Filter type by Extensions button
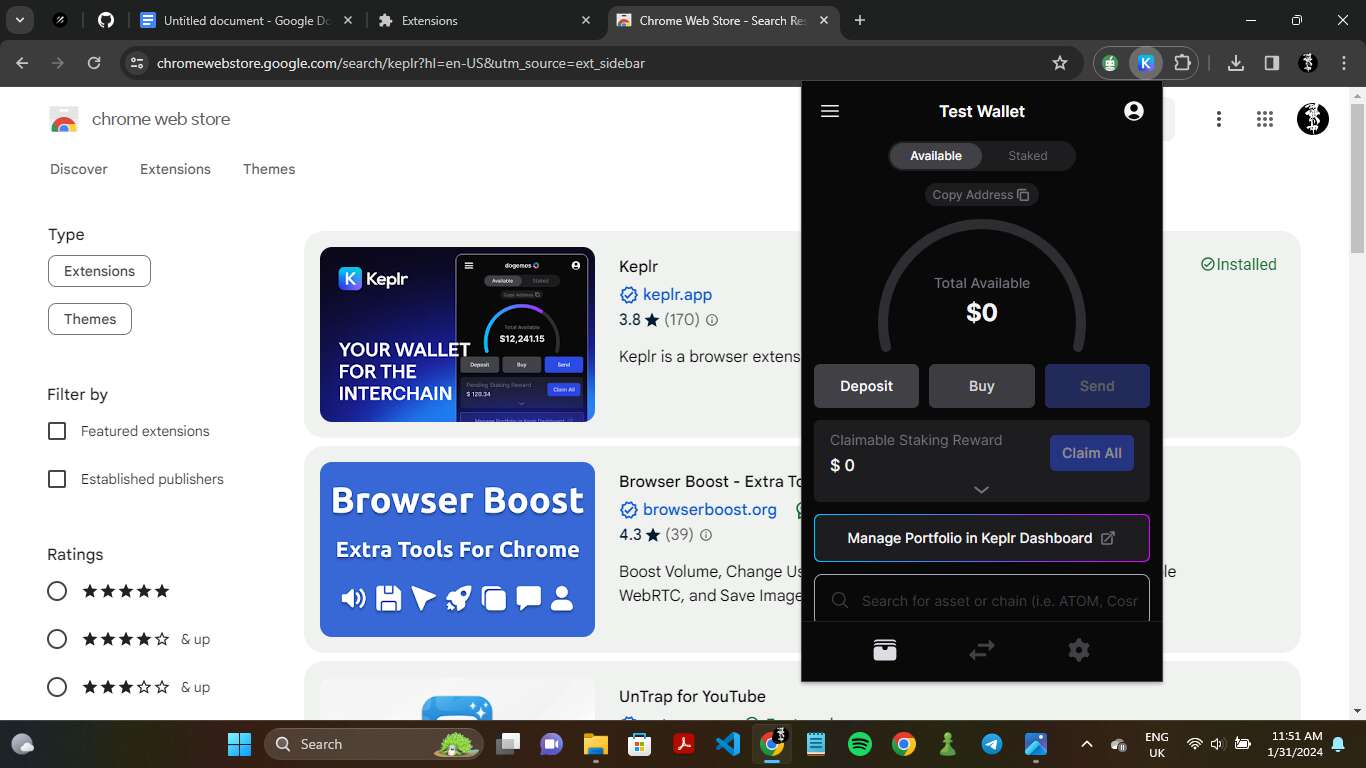This screenshot has height=768, width=1366. pyautogui.click(x=99, y=271)
